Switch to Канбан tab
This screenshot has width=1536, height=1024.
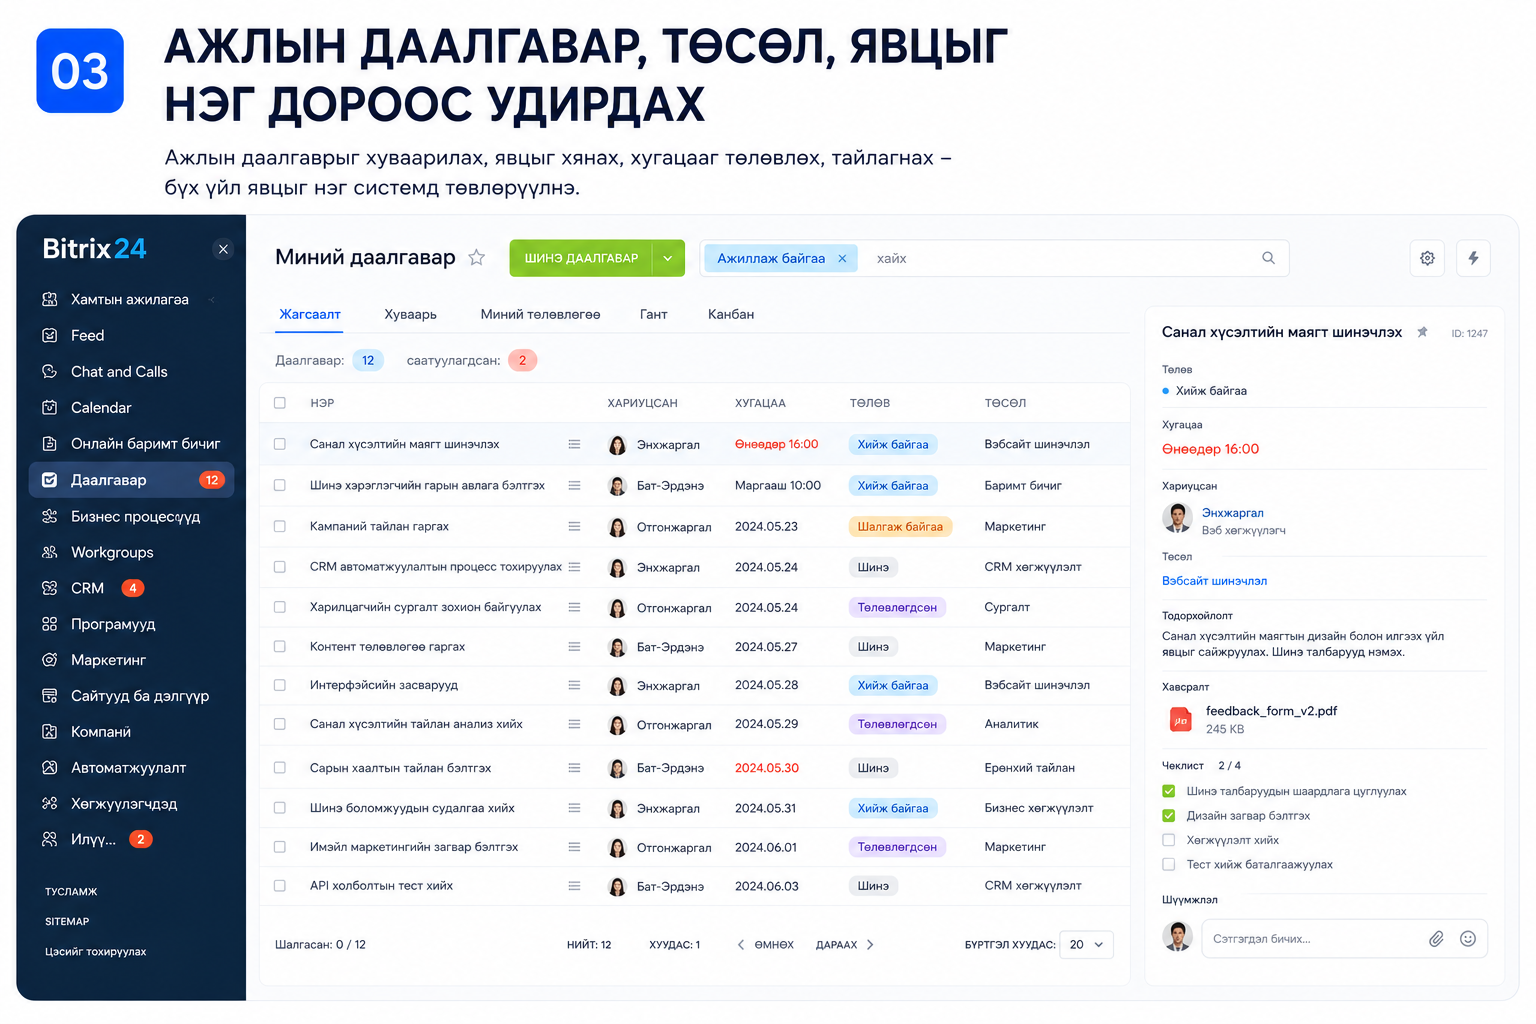[x=731, y=314]
